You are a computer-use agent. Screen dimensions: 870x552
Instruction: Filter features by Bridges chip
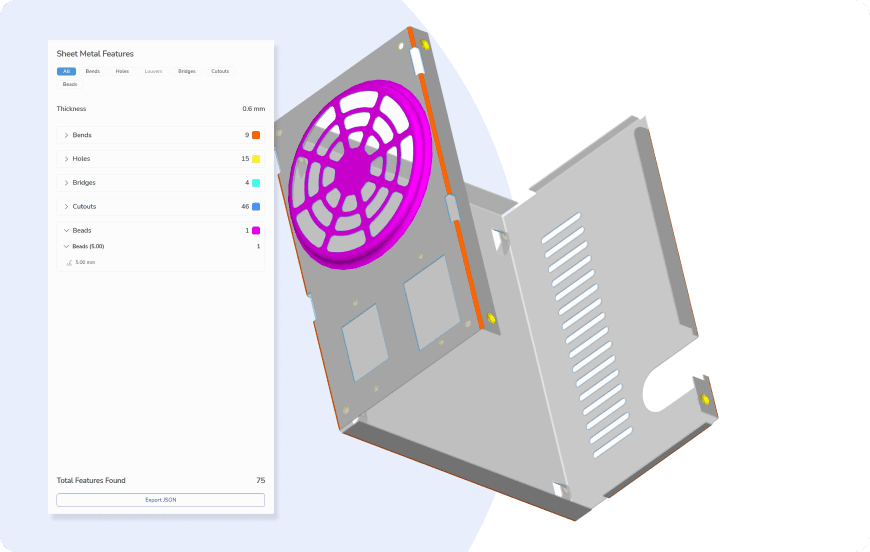pos(186,71)
